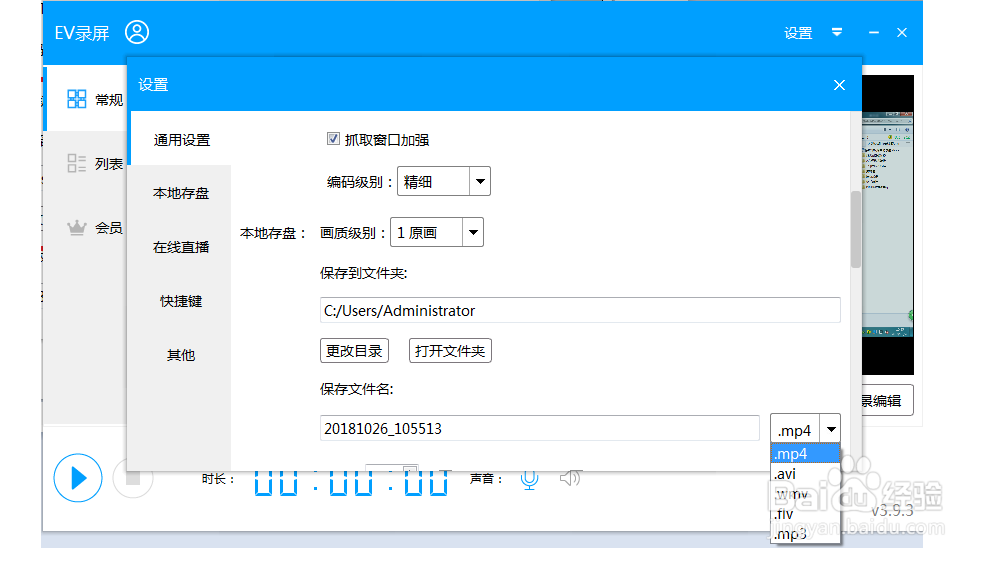Choose .flv from the format list
The width and height of the screenshot is (1000, 562).
[805, 514]
